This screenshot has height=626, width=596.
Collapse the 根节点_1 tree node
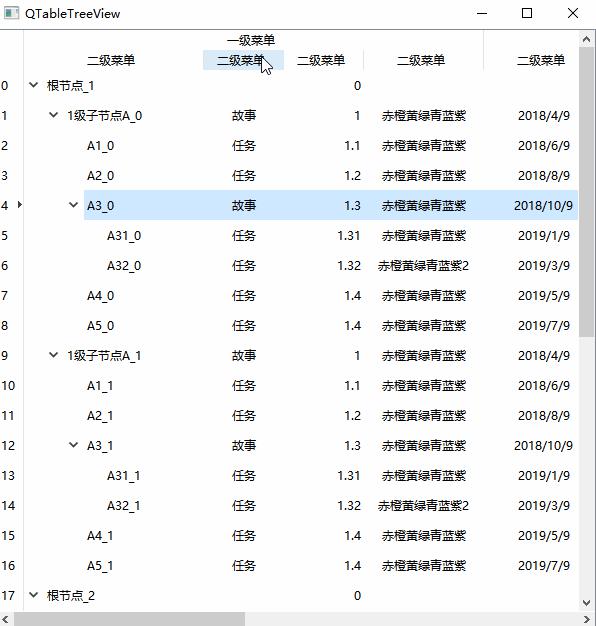[x=34, y=85]
